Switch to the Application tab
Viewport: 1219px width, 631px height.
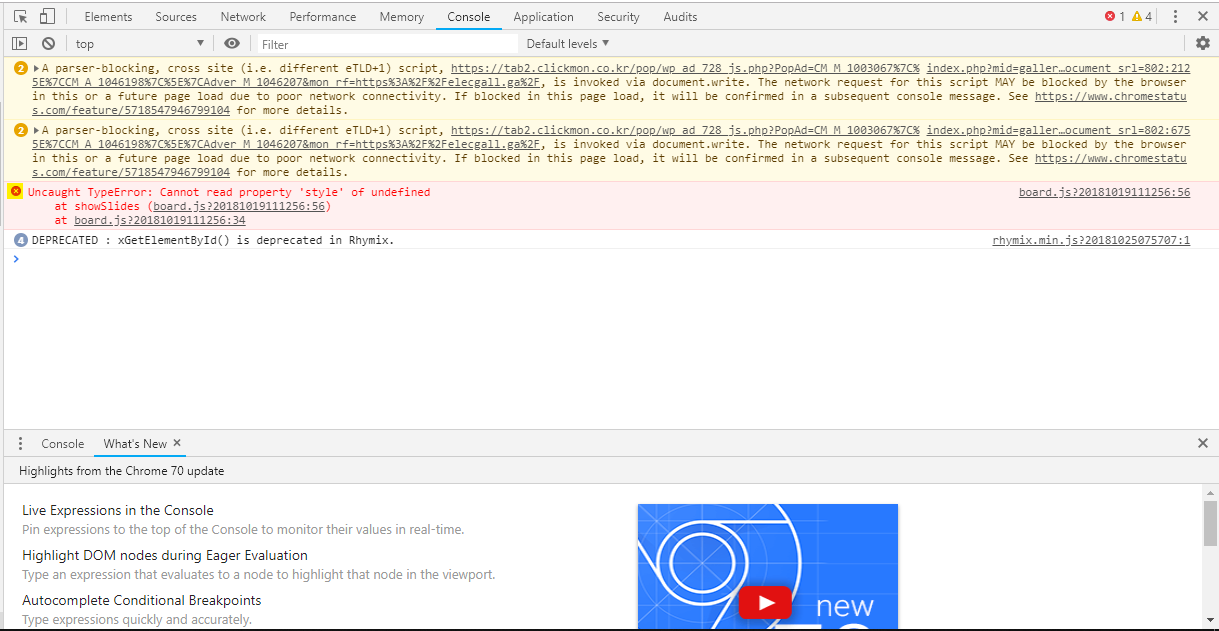click(x=543, y=17)
